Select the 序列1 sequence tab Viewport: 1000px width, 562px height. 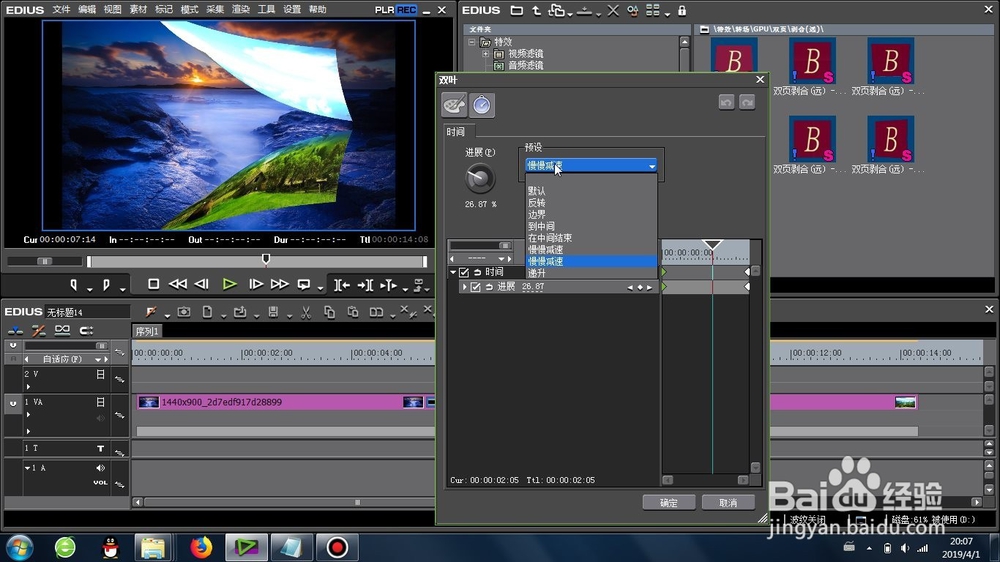[x=147, y=331]
